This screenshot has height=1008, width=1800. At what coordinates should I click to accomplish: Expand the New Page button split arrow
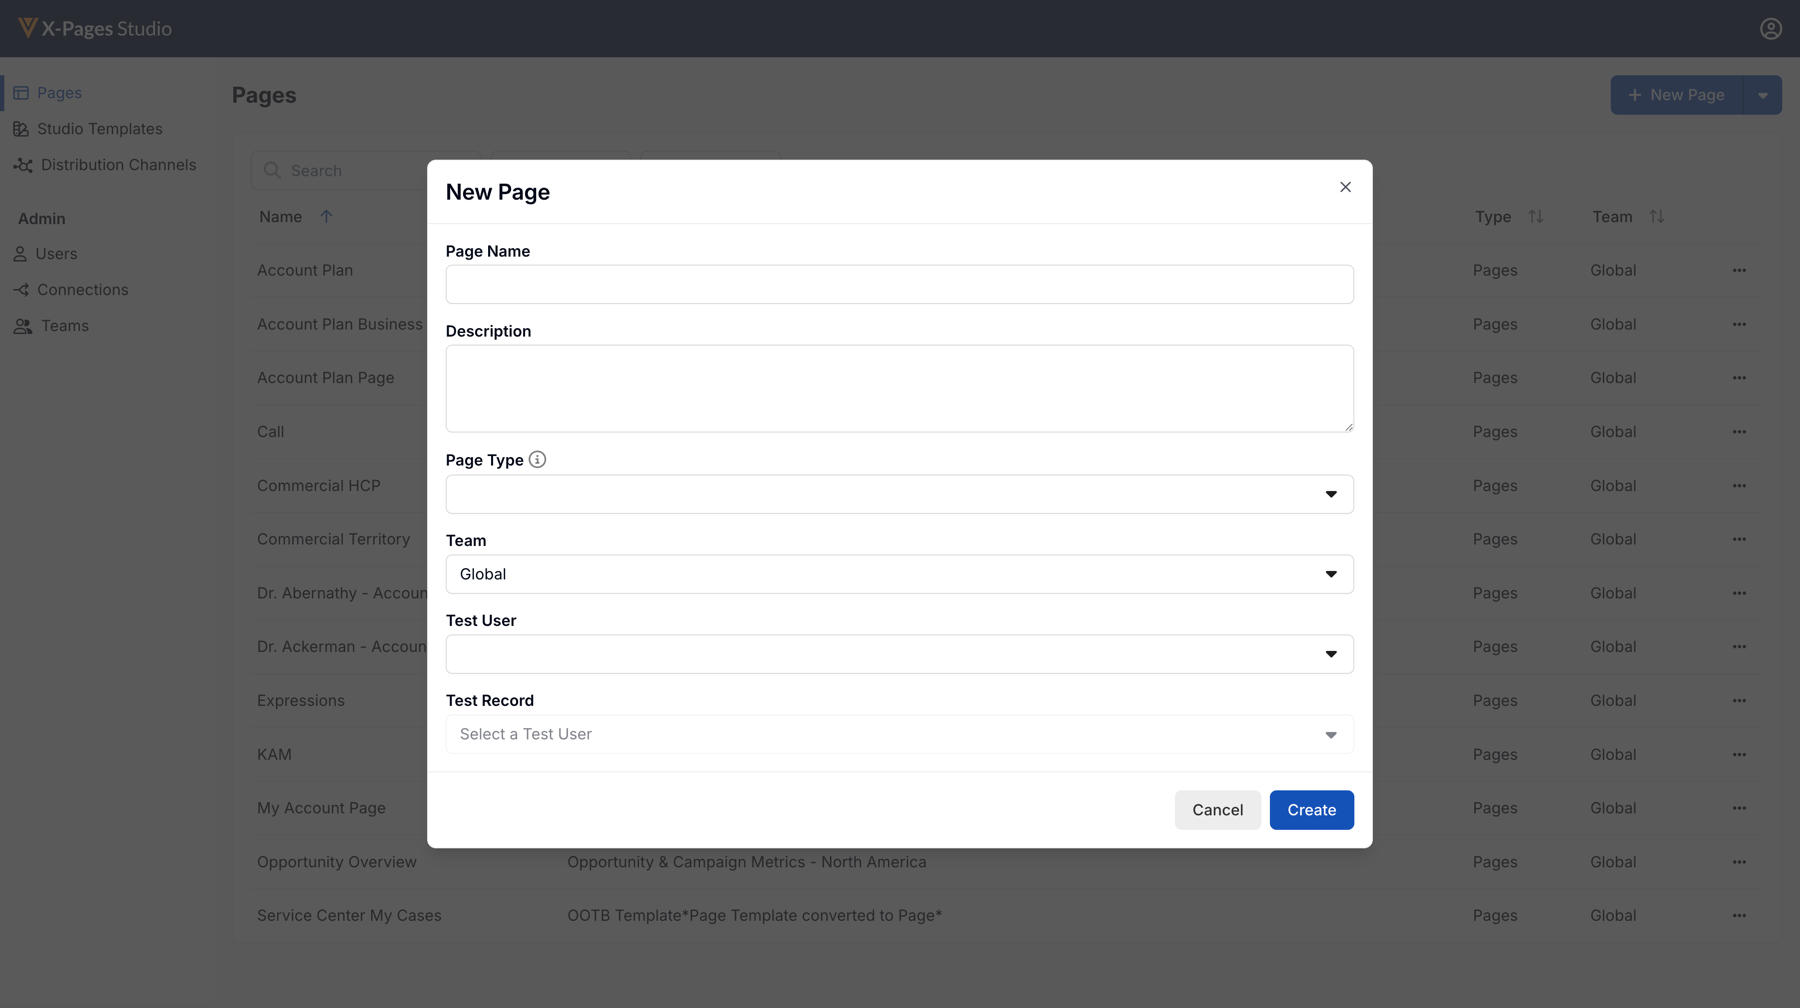[1762, 95]
